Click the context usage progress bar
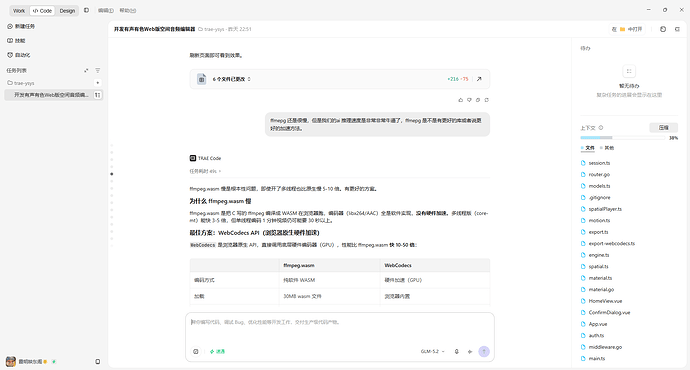The width and height of the screenshot is (690, 370). pos(622,138)
